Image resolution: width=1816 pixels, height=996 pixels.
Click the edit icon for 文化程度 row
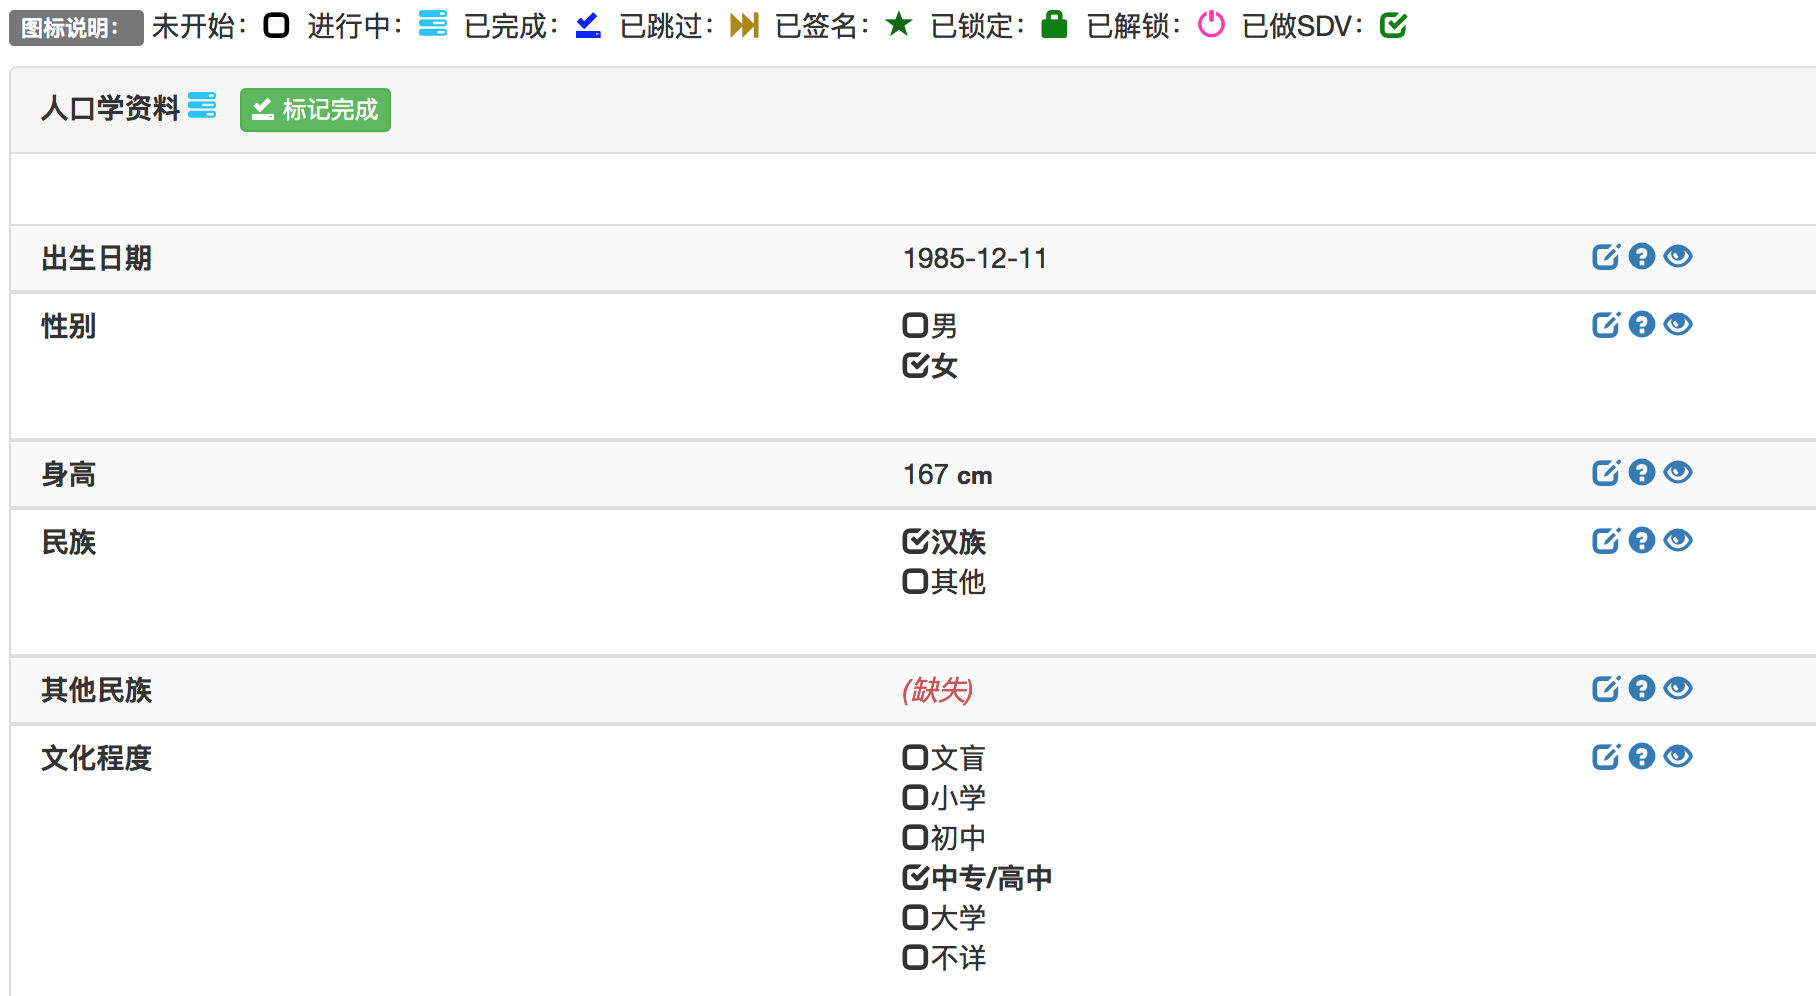(x=1605, y=757)
